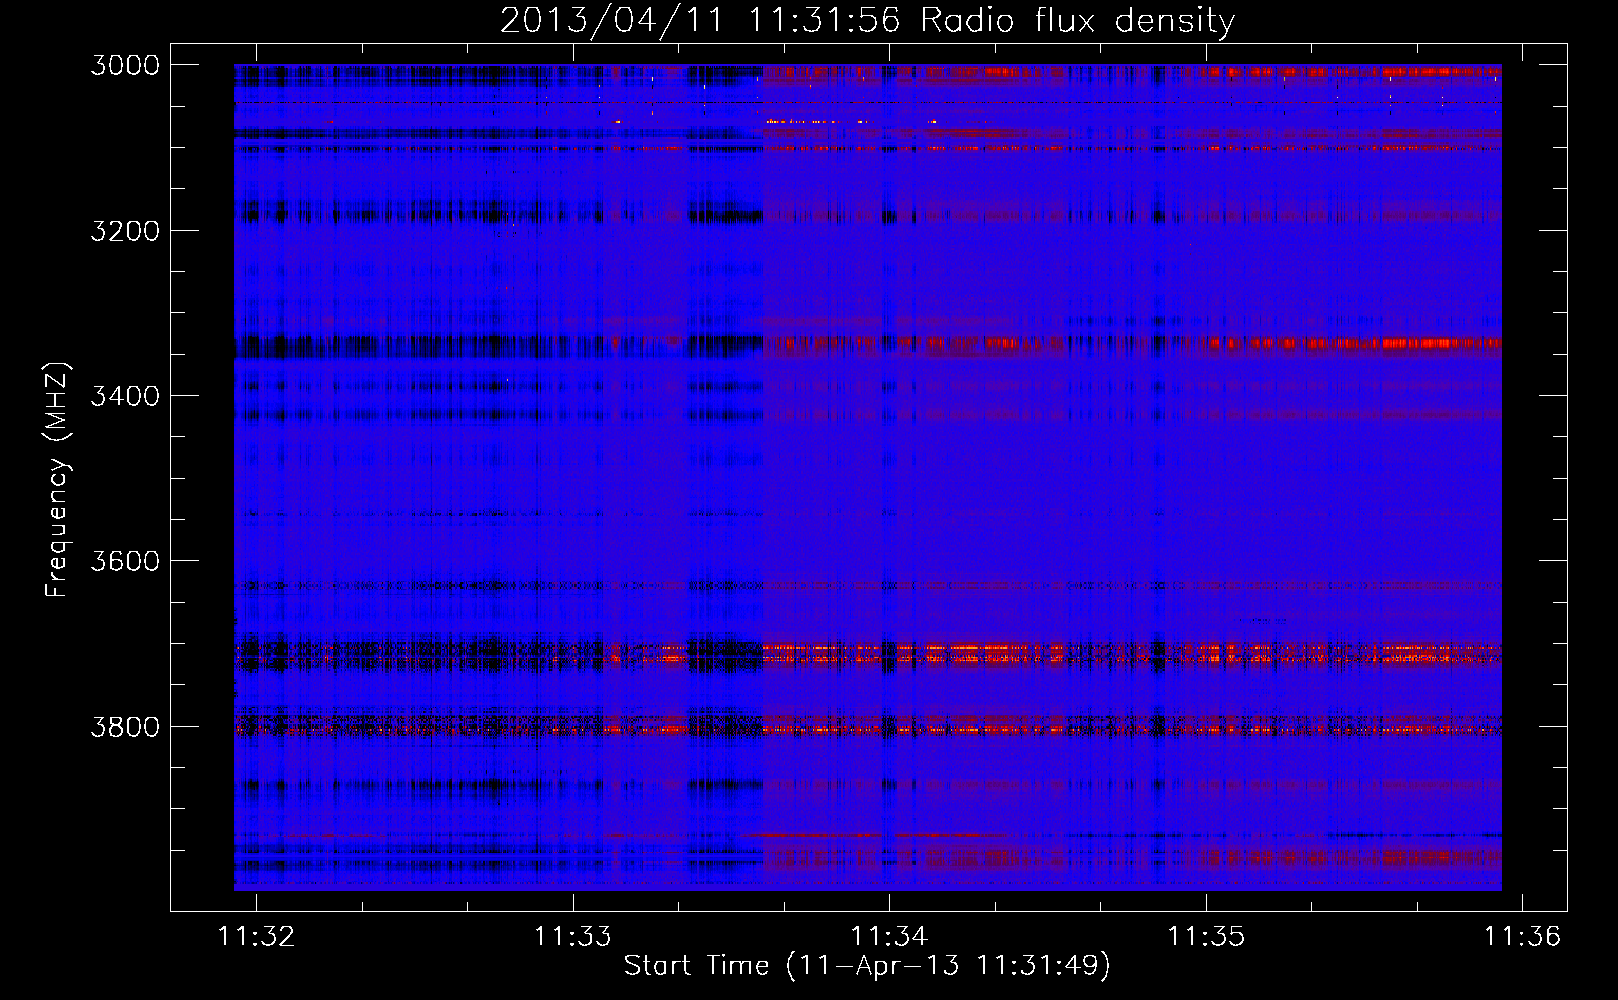The image size is (1618, 1000).
Task: Click the "Frequency (MHZ)" axis title
Action: pyautogui.click(x=57, y=480)
